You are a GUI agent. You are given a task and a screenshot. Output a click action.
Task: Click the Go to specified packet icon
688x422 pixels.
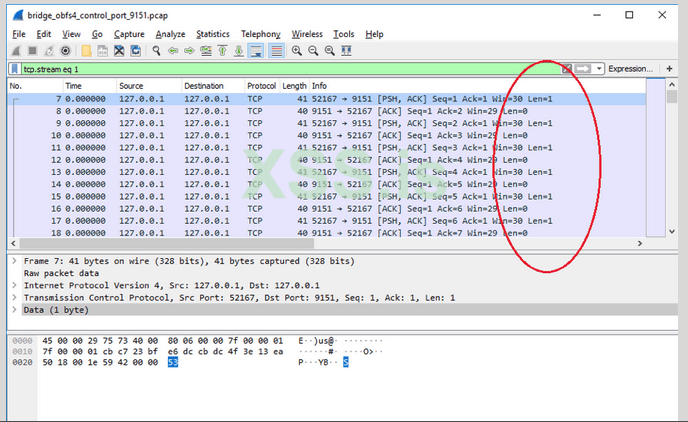[206, 51]
